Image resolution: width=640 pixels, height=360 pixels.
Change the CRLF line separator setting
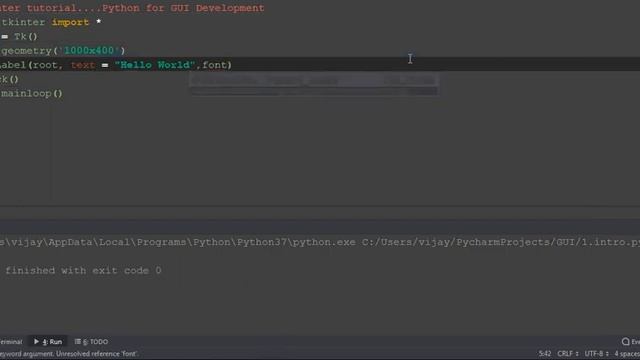[x=568, y=353]
